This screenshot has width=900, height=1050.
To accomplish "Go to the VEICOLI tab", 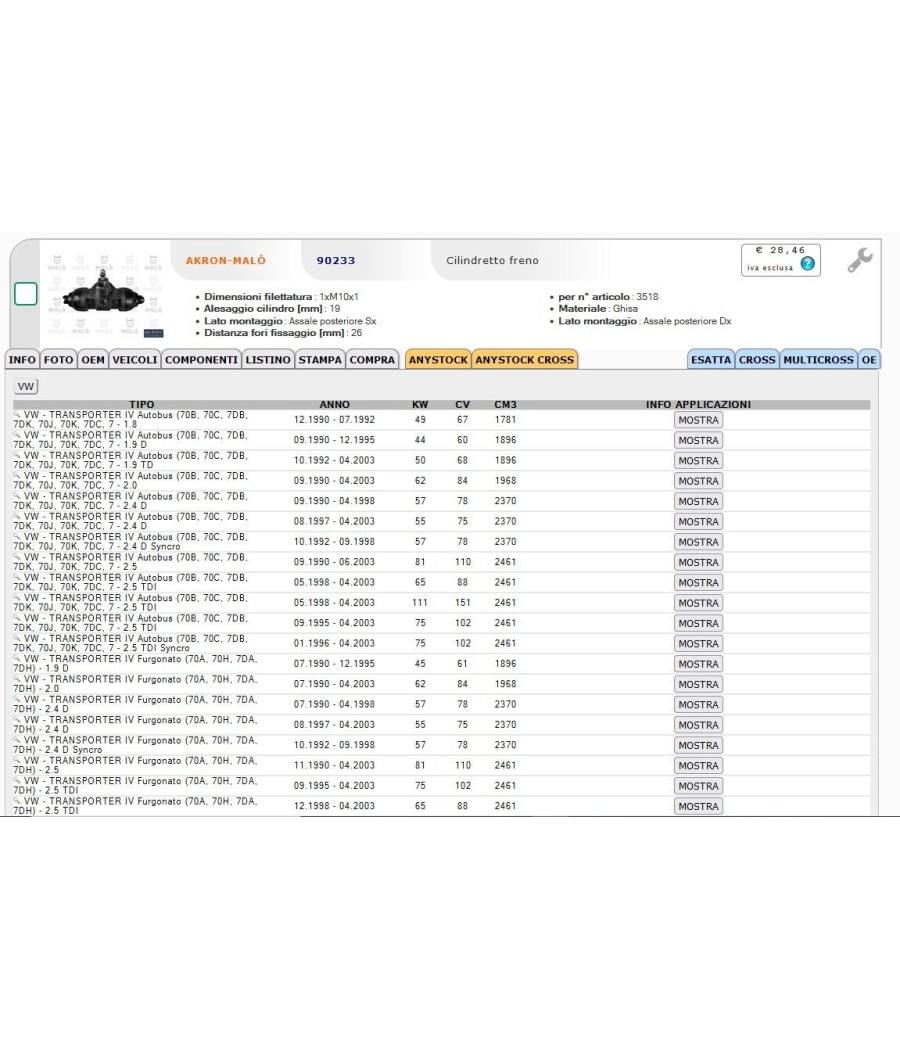I will (x=135, y=360).
